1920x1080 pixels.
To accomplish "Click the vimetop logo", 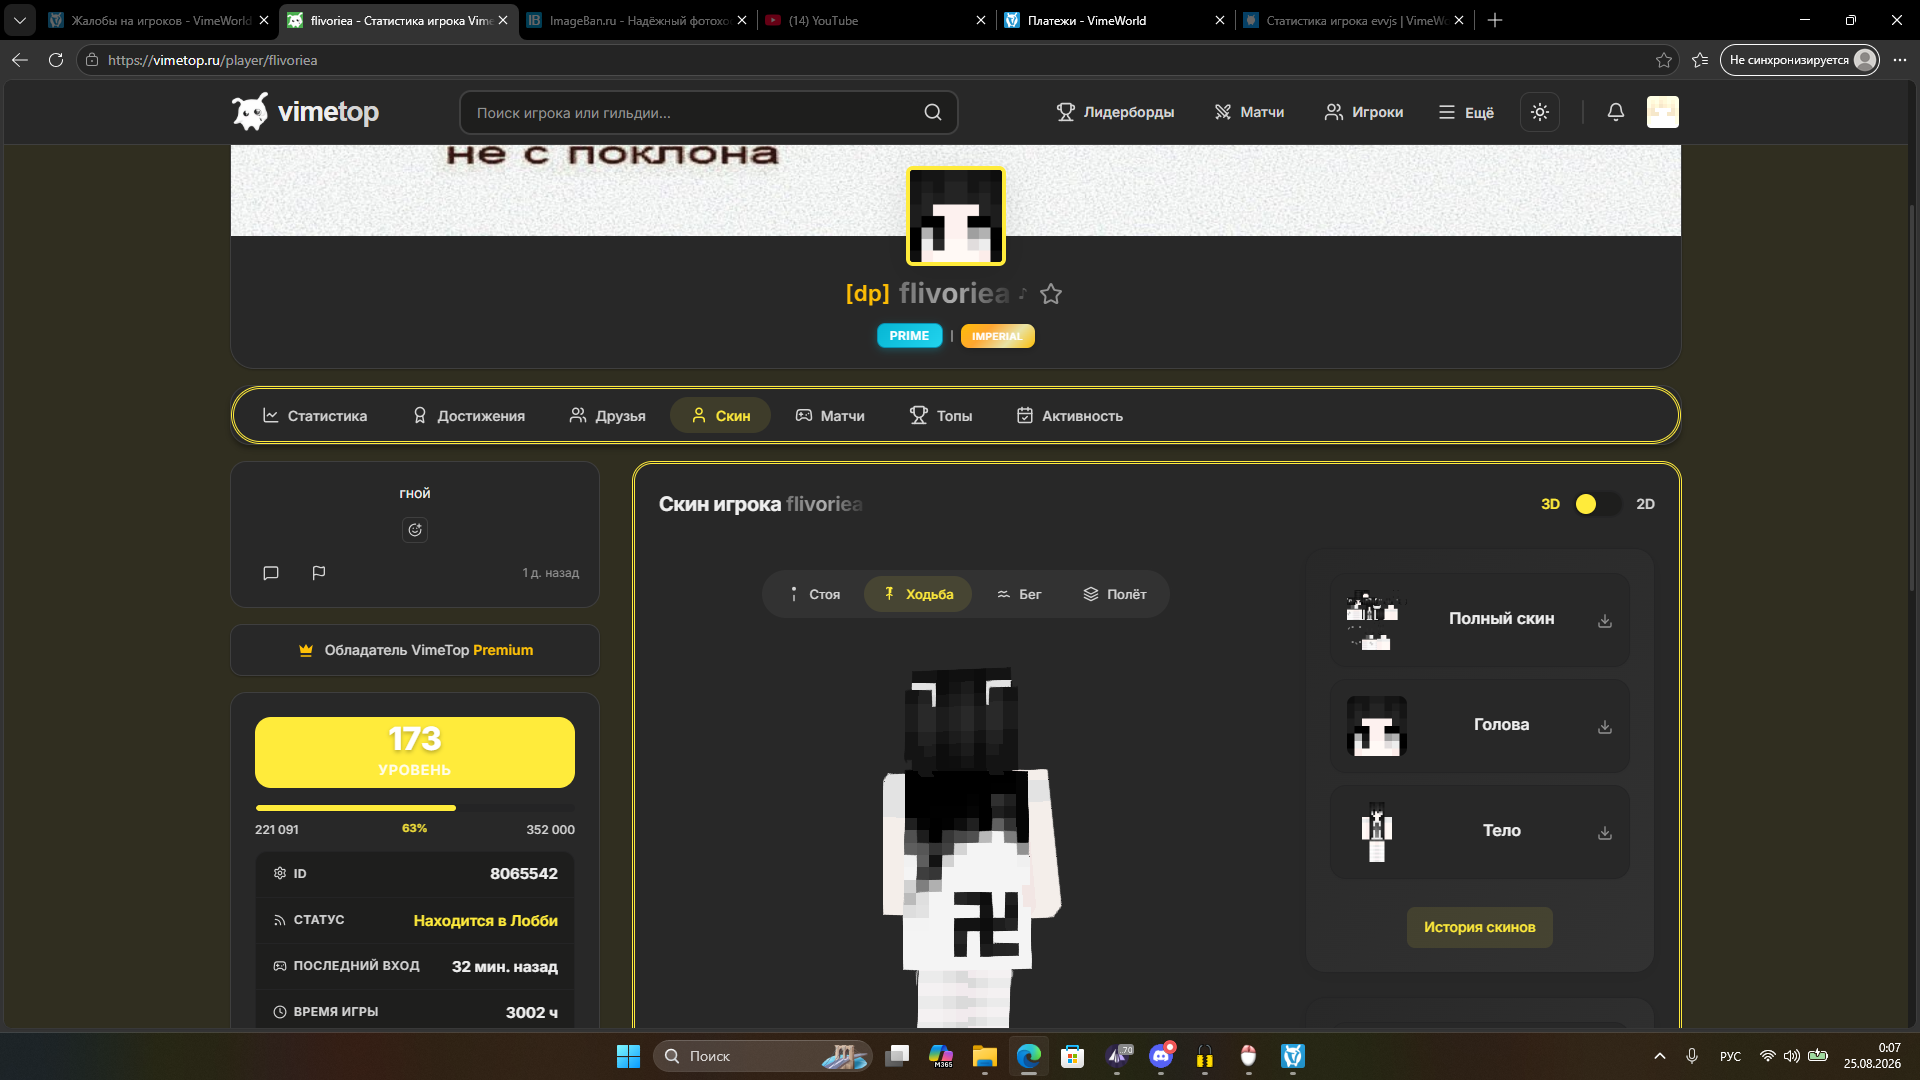I will click(x=305, y=112).
